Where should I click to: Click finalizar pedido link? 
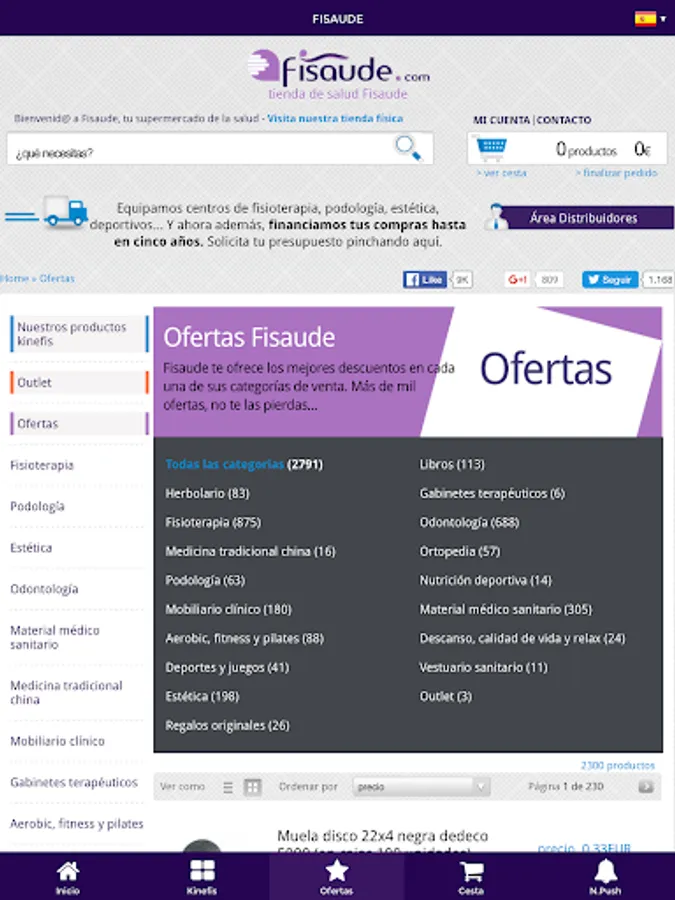[x=616, y=173]
